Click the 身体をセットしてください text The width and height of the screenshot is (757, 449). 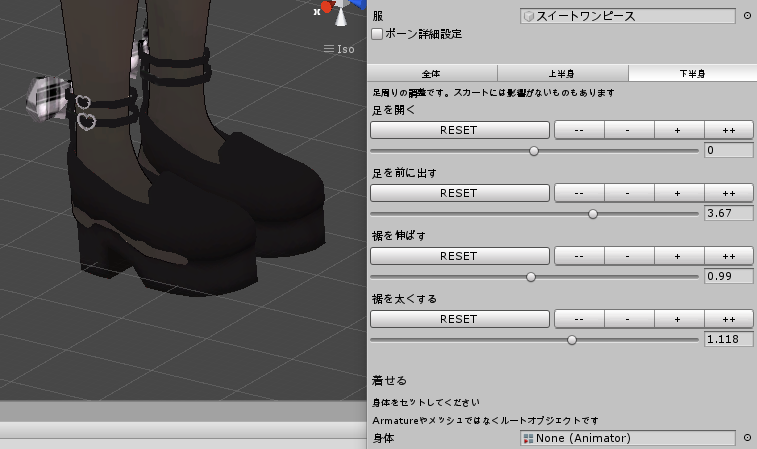click(426, 402)
